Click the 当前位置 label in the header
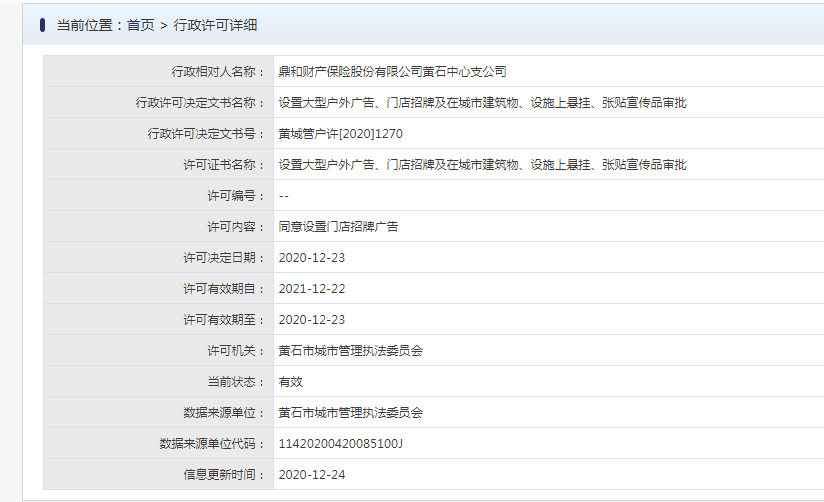 tap(84, 25)
